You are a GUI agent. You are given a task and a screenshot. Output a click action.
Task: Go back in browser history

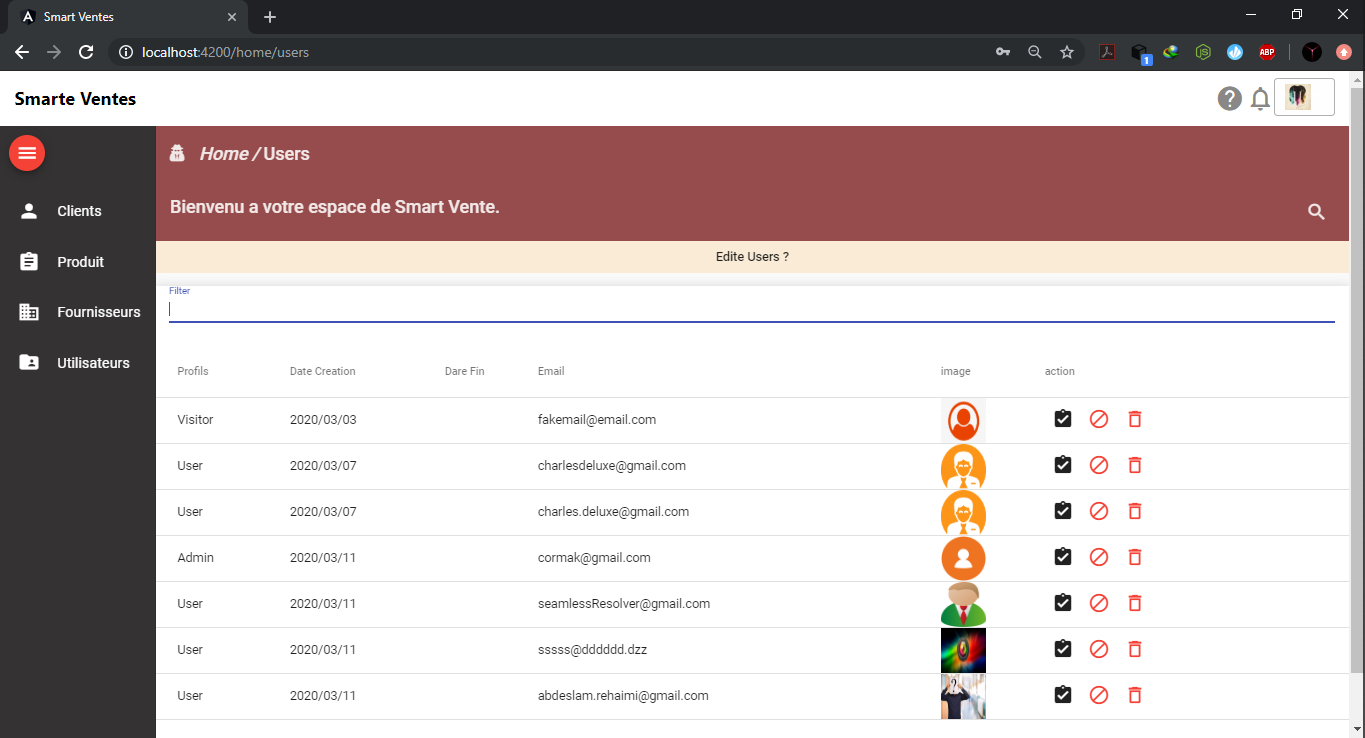(22, 52)
